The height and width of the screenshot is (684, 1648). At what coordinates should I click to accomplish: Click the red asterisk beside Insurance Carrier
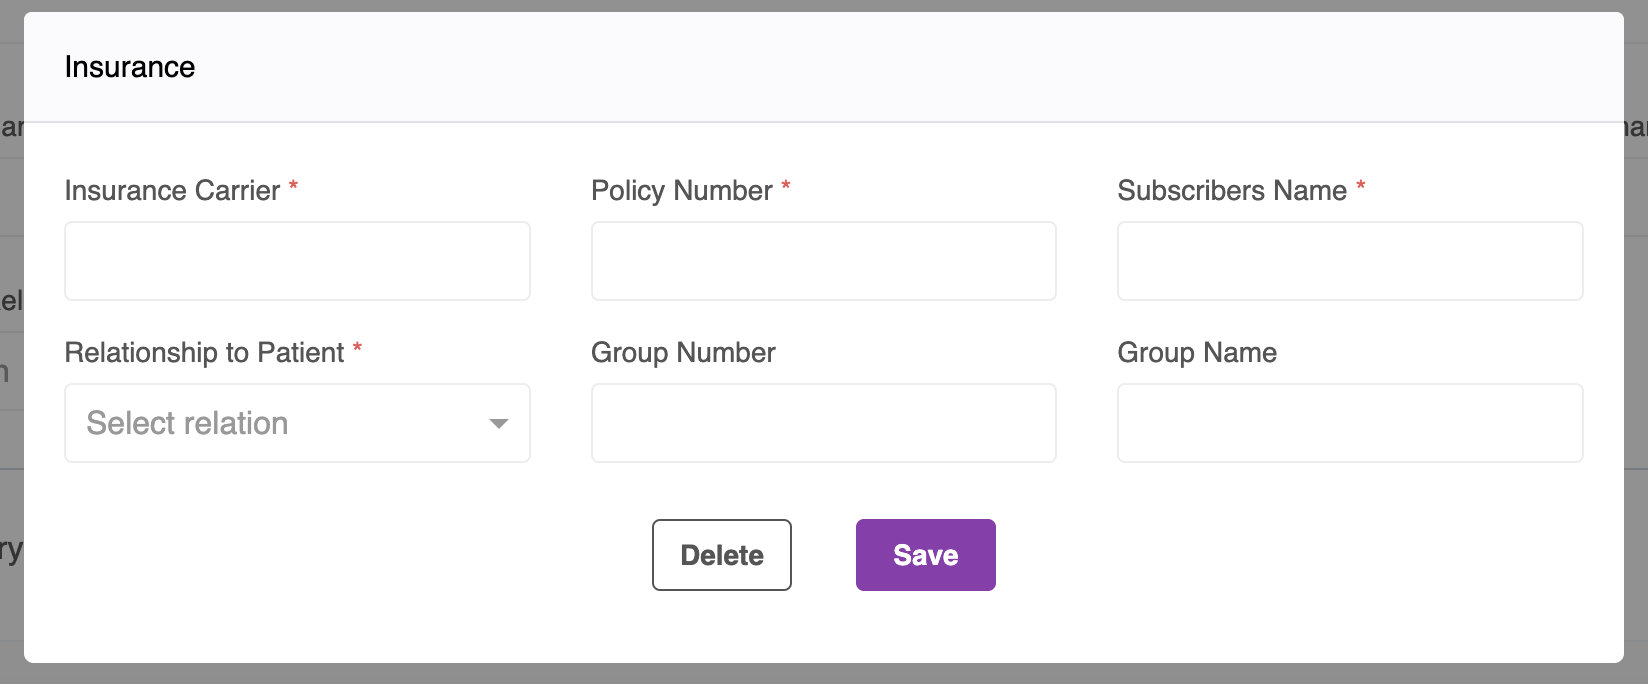point(293,186)
